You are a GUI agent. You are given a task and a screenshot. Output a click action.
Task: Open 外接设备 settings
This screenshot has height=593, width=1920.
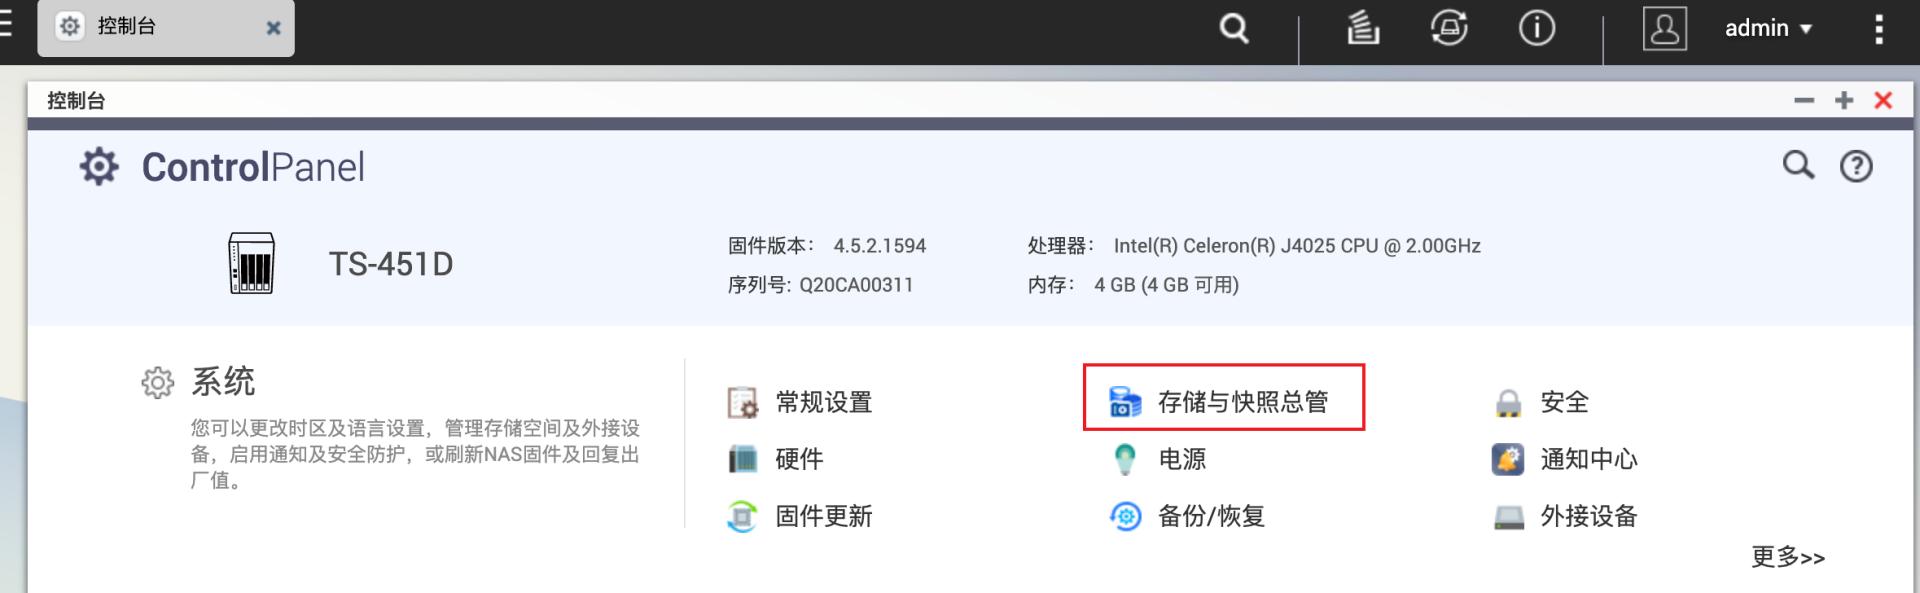point(1589,516)
